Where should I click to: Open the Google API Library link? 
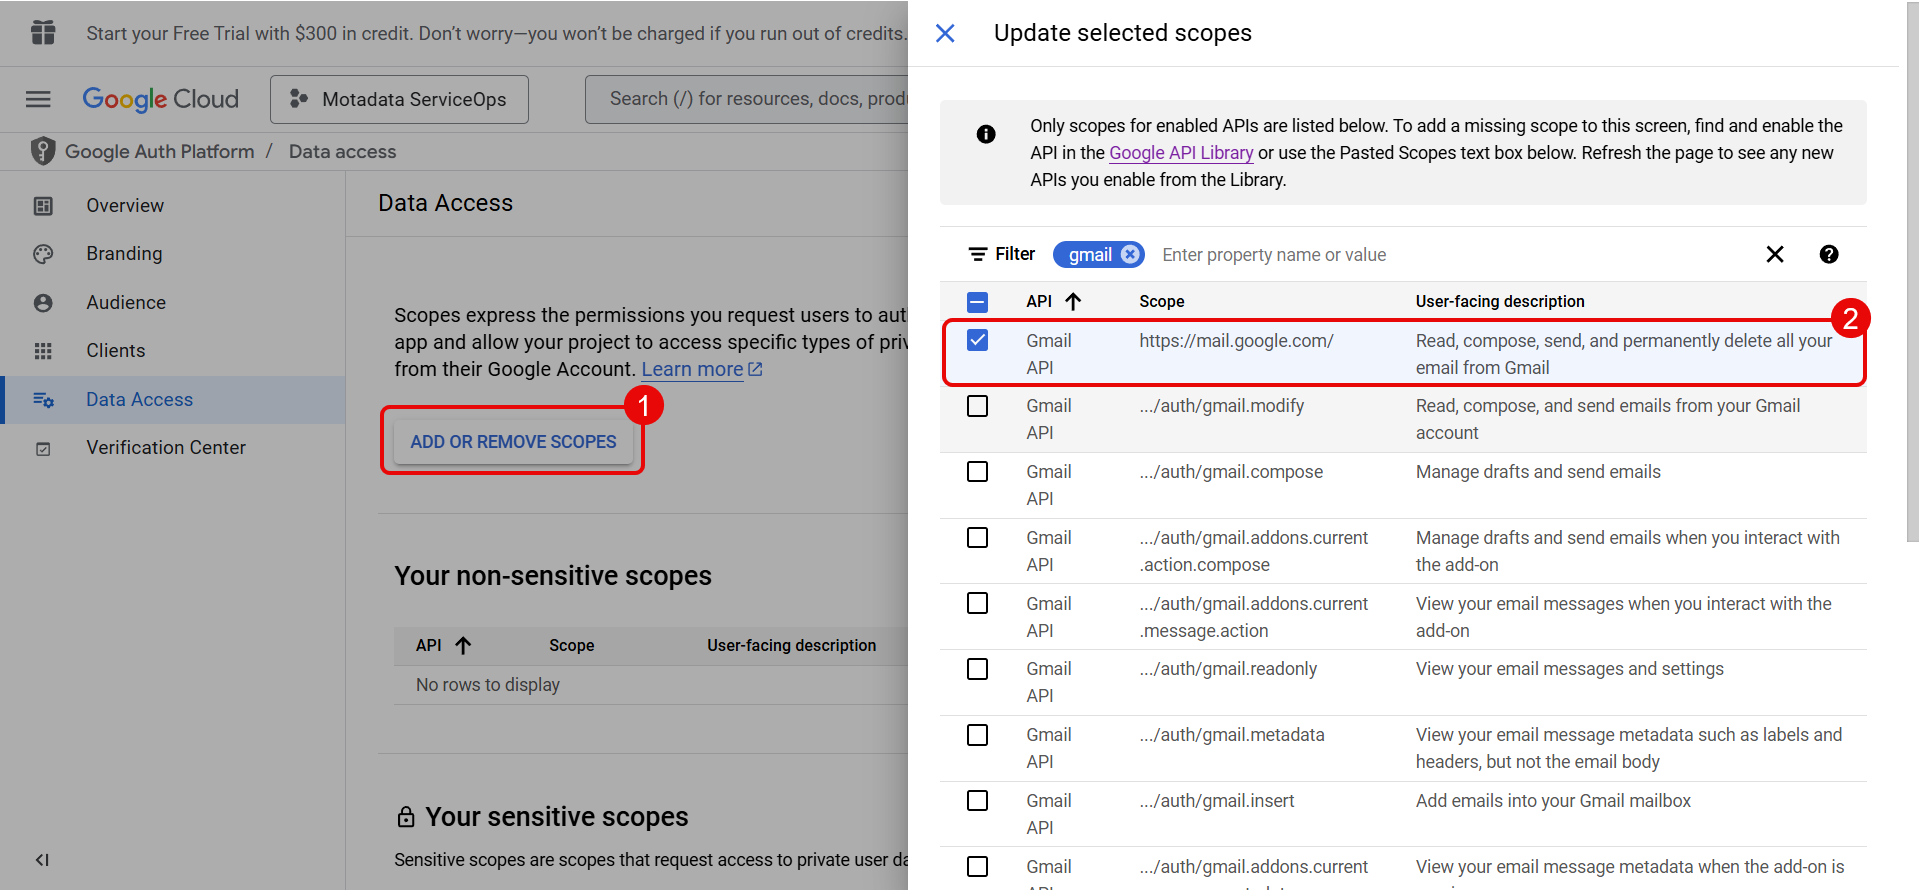click(1180, 153)
